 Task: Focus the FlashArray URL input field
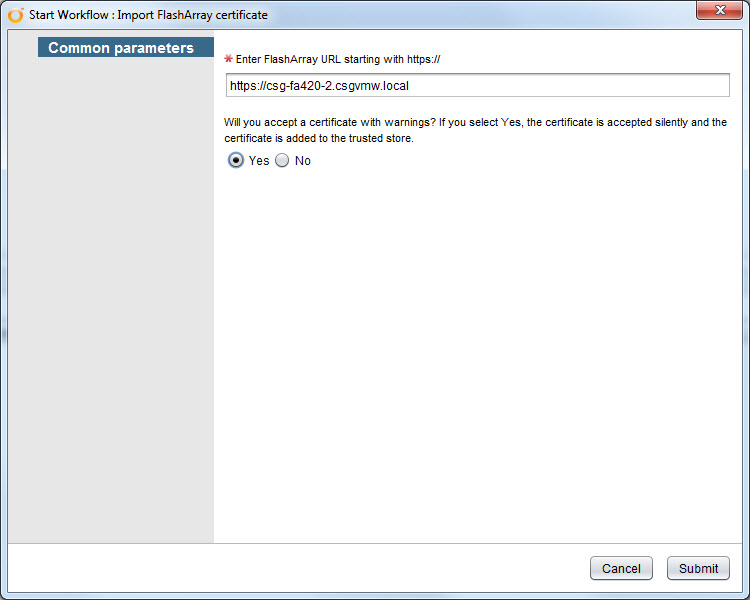point(477,85)
